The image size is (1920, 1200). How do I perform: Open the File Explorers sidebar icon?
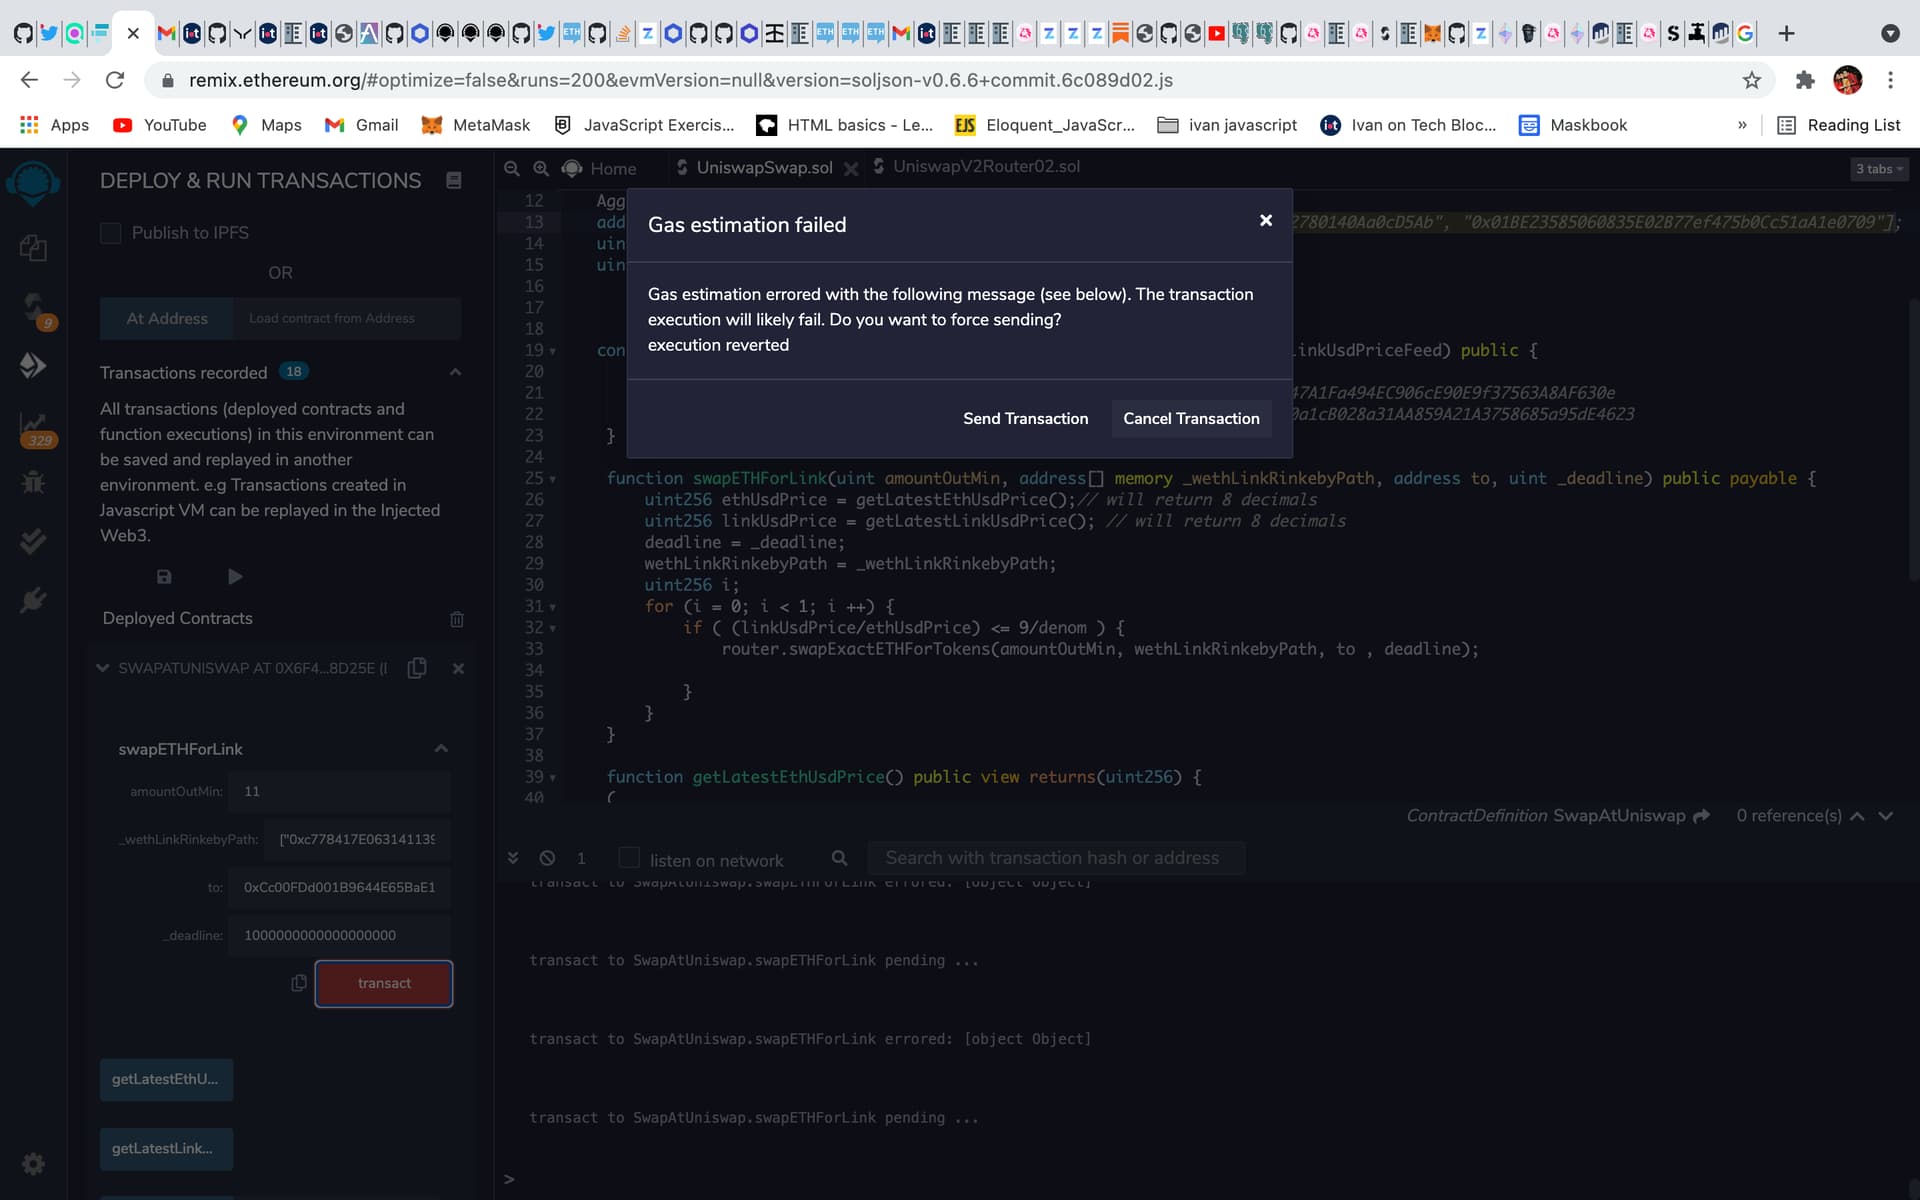(33, 247)
